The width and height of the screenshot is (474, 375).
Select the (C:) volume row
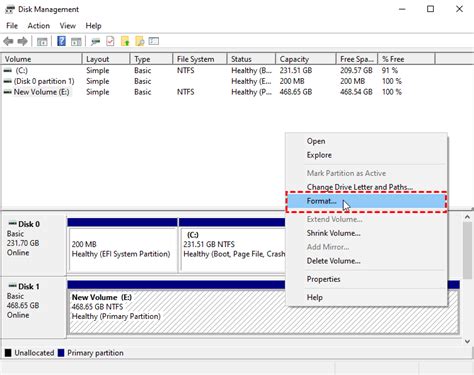click(x=218, y=71)
